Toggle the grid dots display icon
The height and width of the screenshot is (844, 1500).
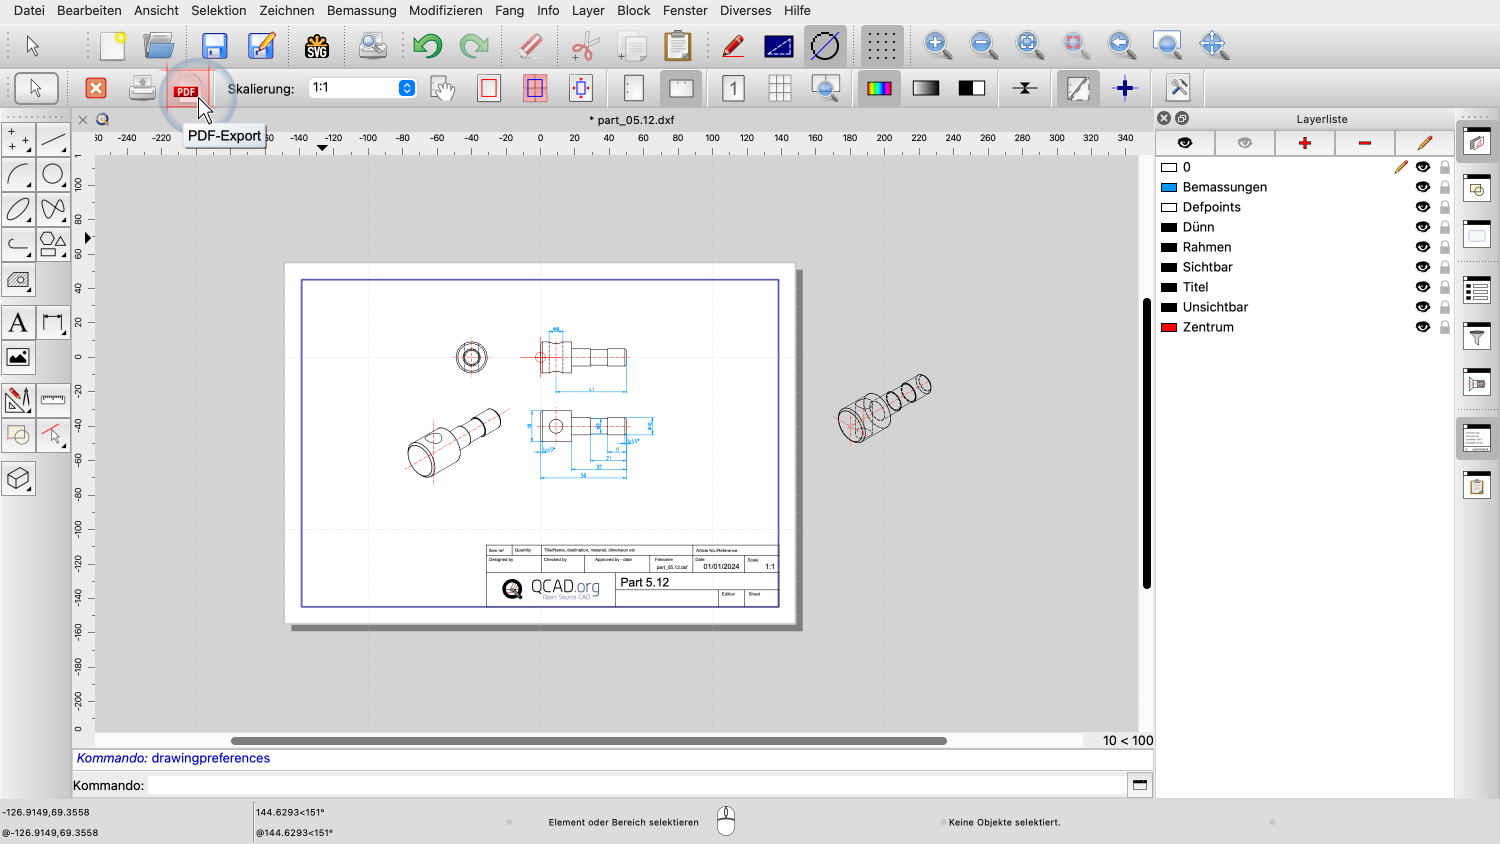point(881,46)
